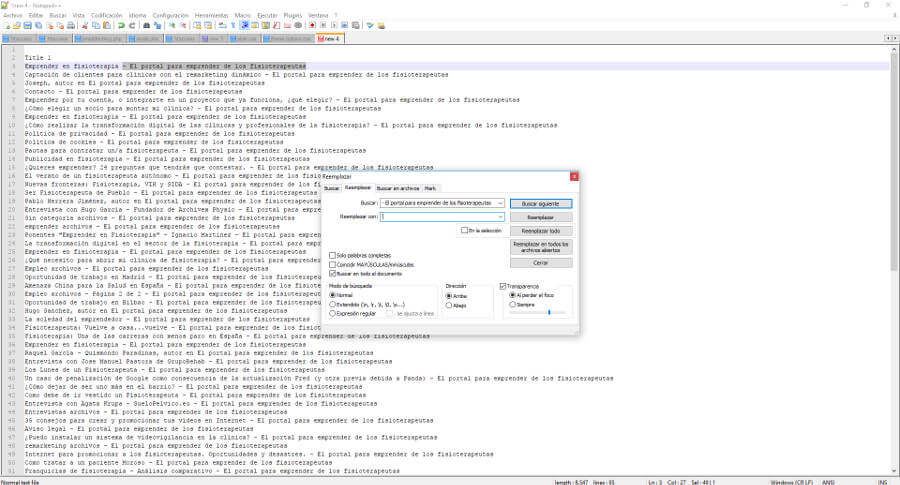900x485 pixels.
Task: Click the Play macro toolbar icon
Action: [x=334, y=25]
